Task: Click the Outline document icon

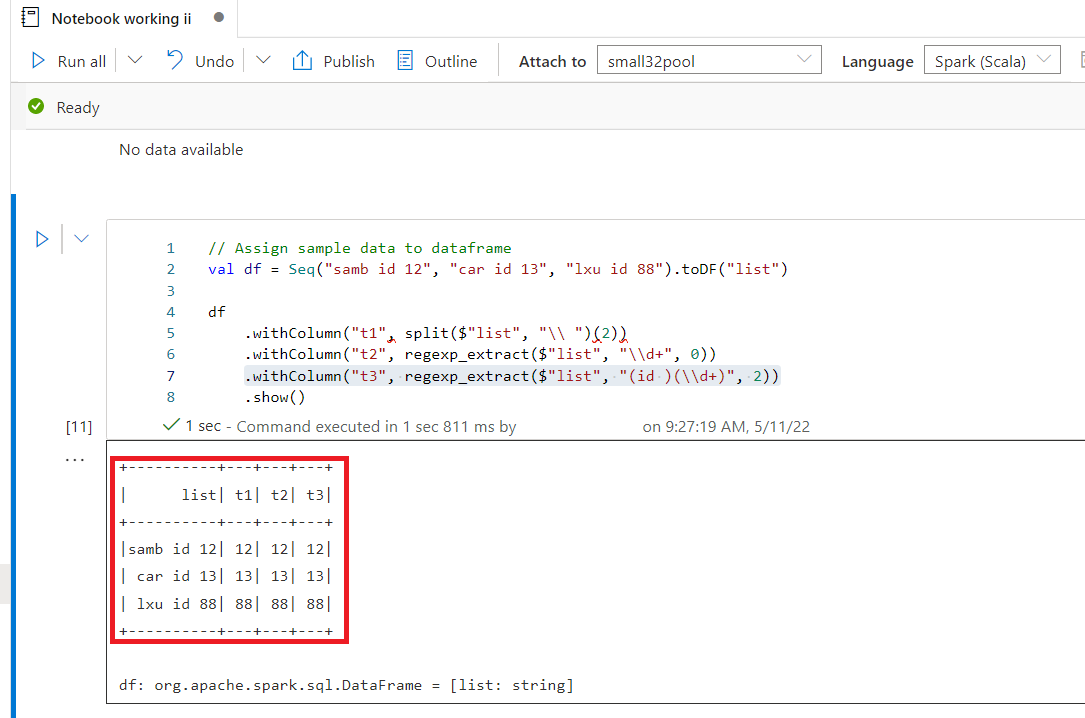Action: (x=405, y=60)
